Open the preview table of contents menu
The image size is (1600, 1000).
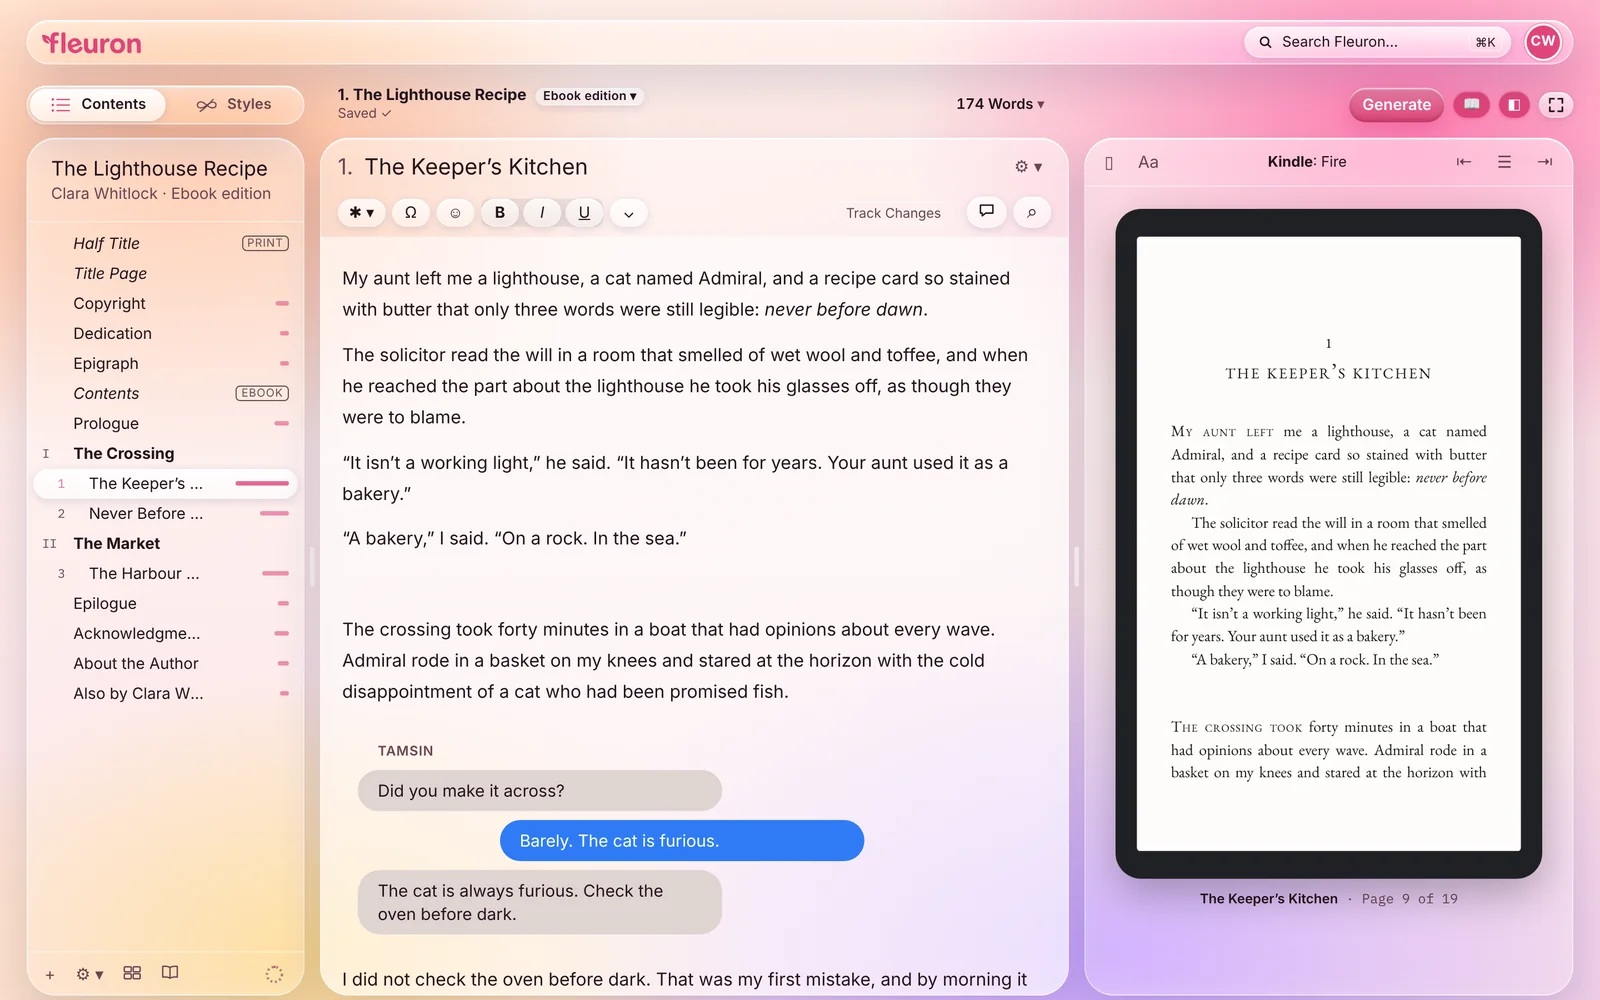click(1504, 162)
